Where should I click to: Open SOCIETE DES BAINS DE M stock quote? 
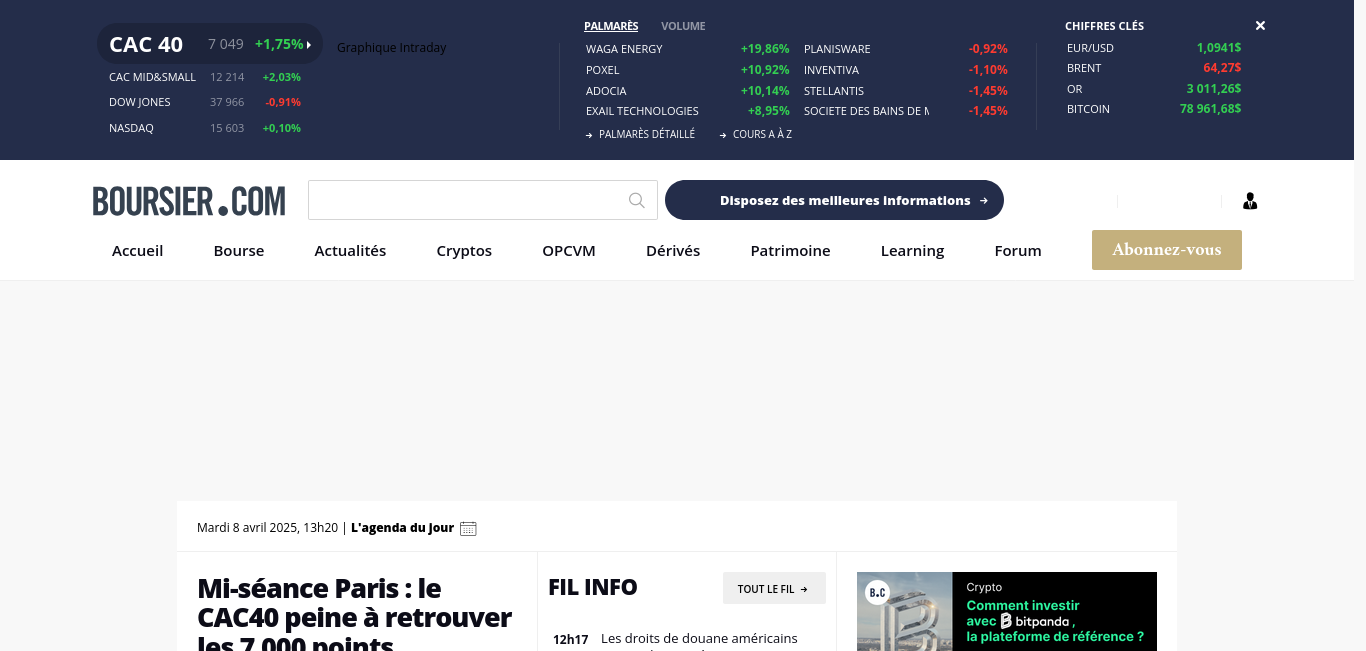tap(866, 111)
